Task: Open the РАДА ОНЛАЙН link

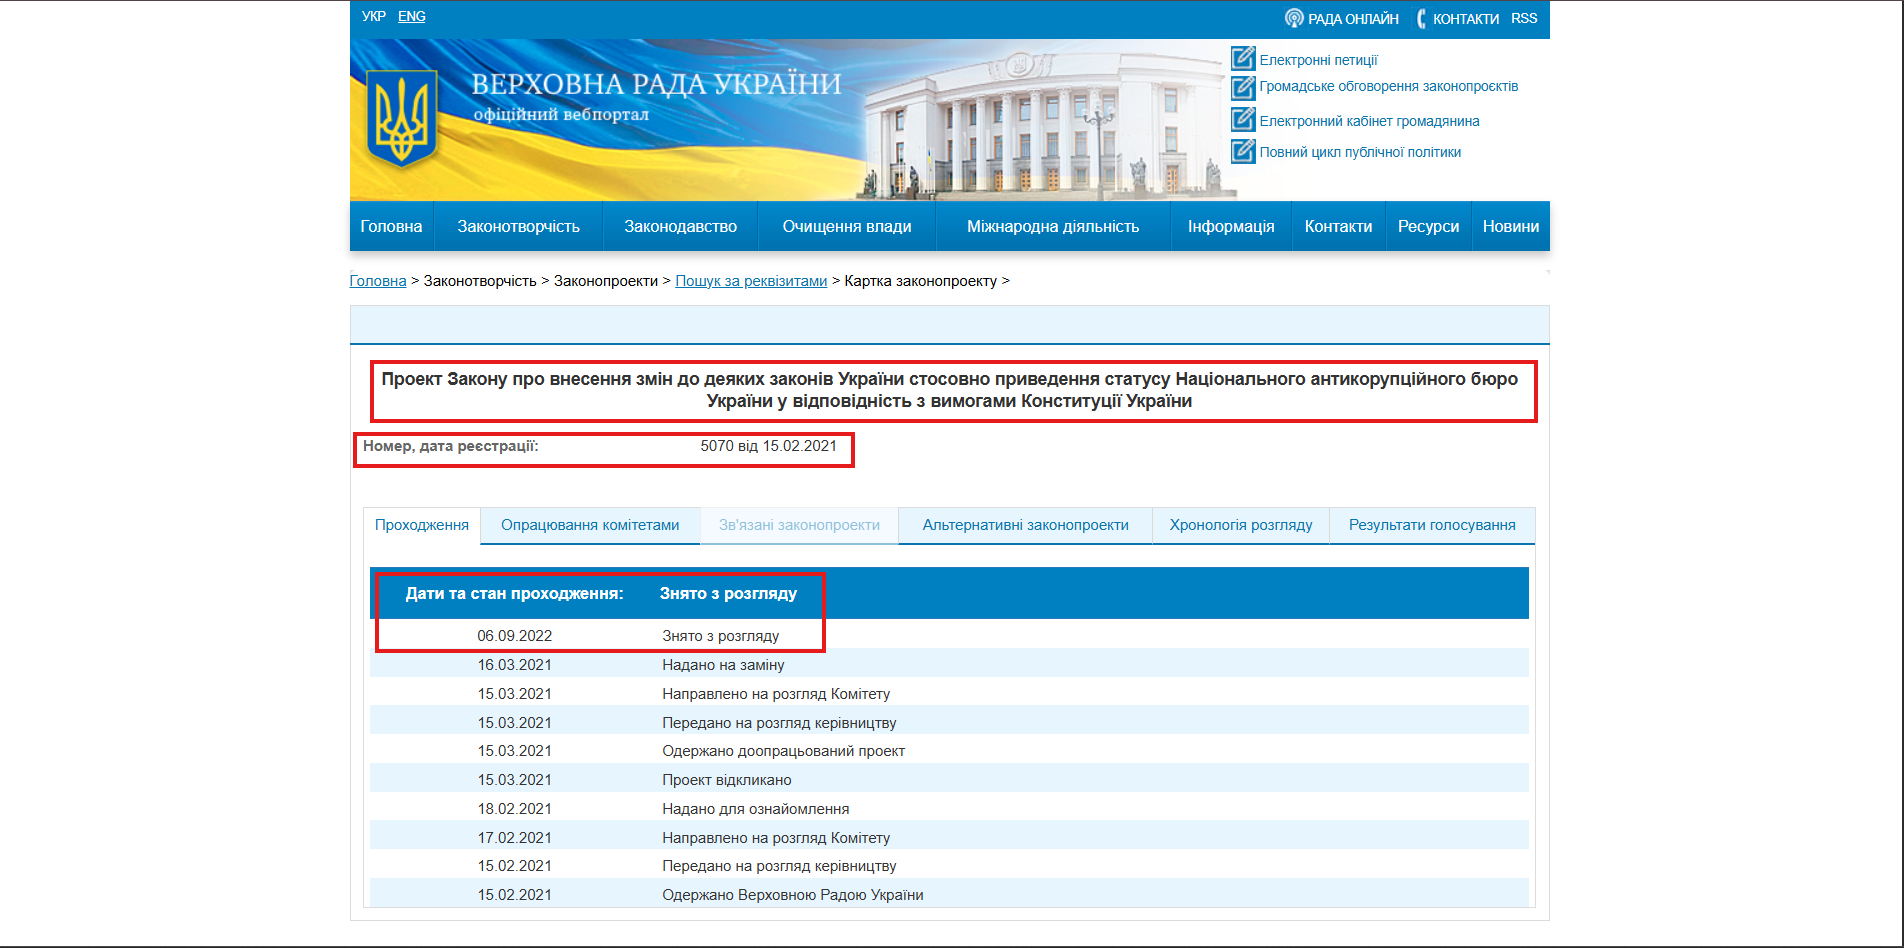Action: point(1353,19)
